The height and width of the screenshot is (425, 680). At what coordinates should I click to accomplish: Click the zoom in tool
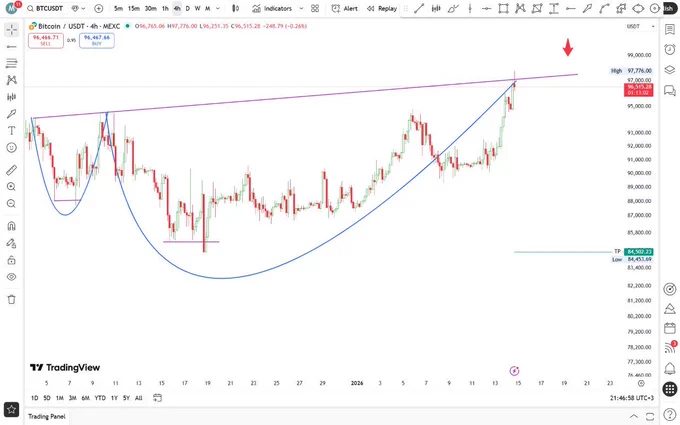click(x=12, y=186)
